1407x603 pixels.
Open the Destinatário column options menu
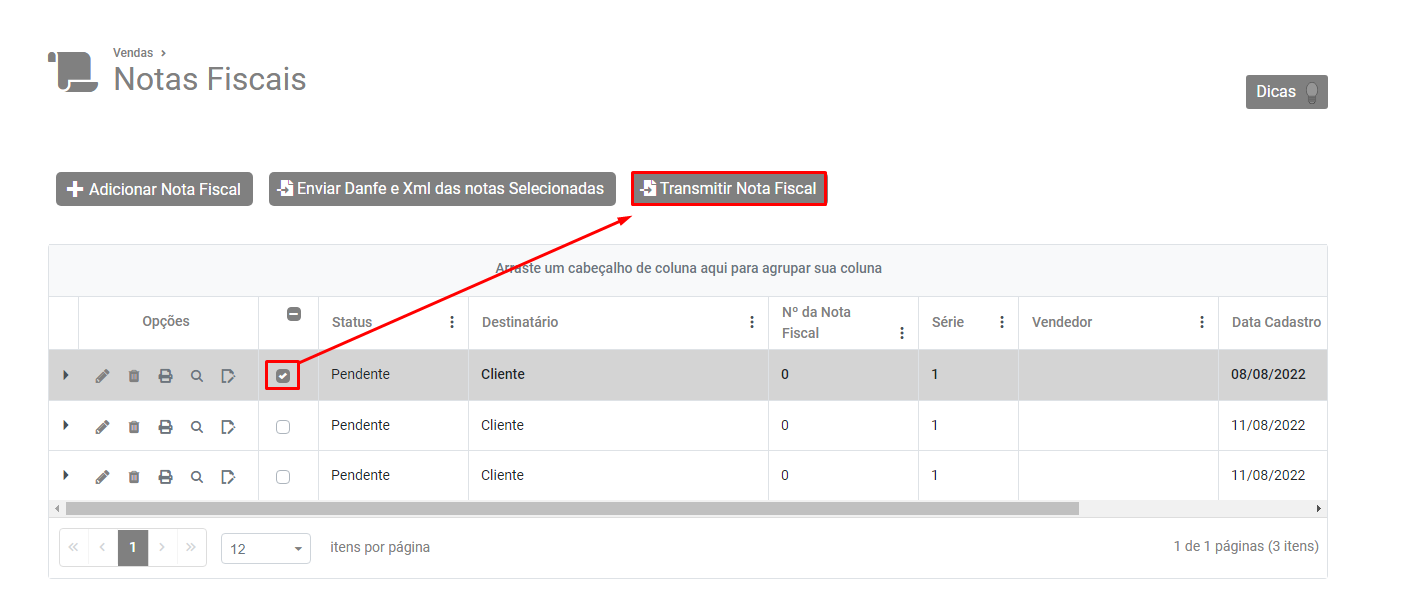coord(752,322)
